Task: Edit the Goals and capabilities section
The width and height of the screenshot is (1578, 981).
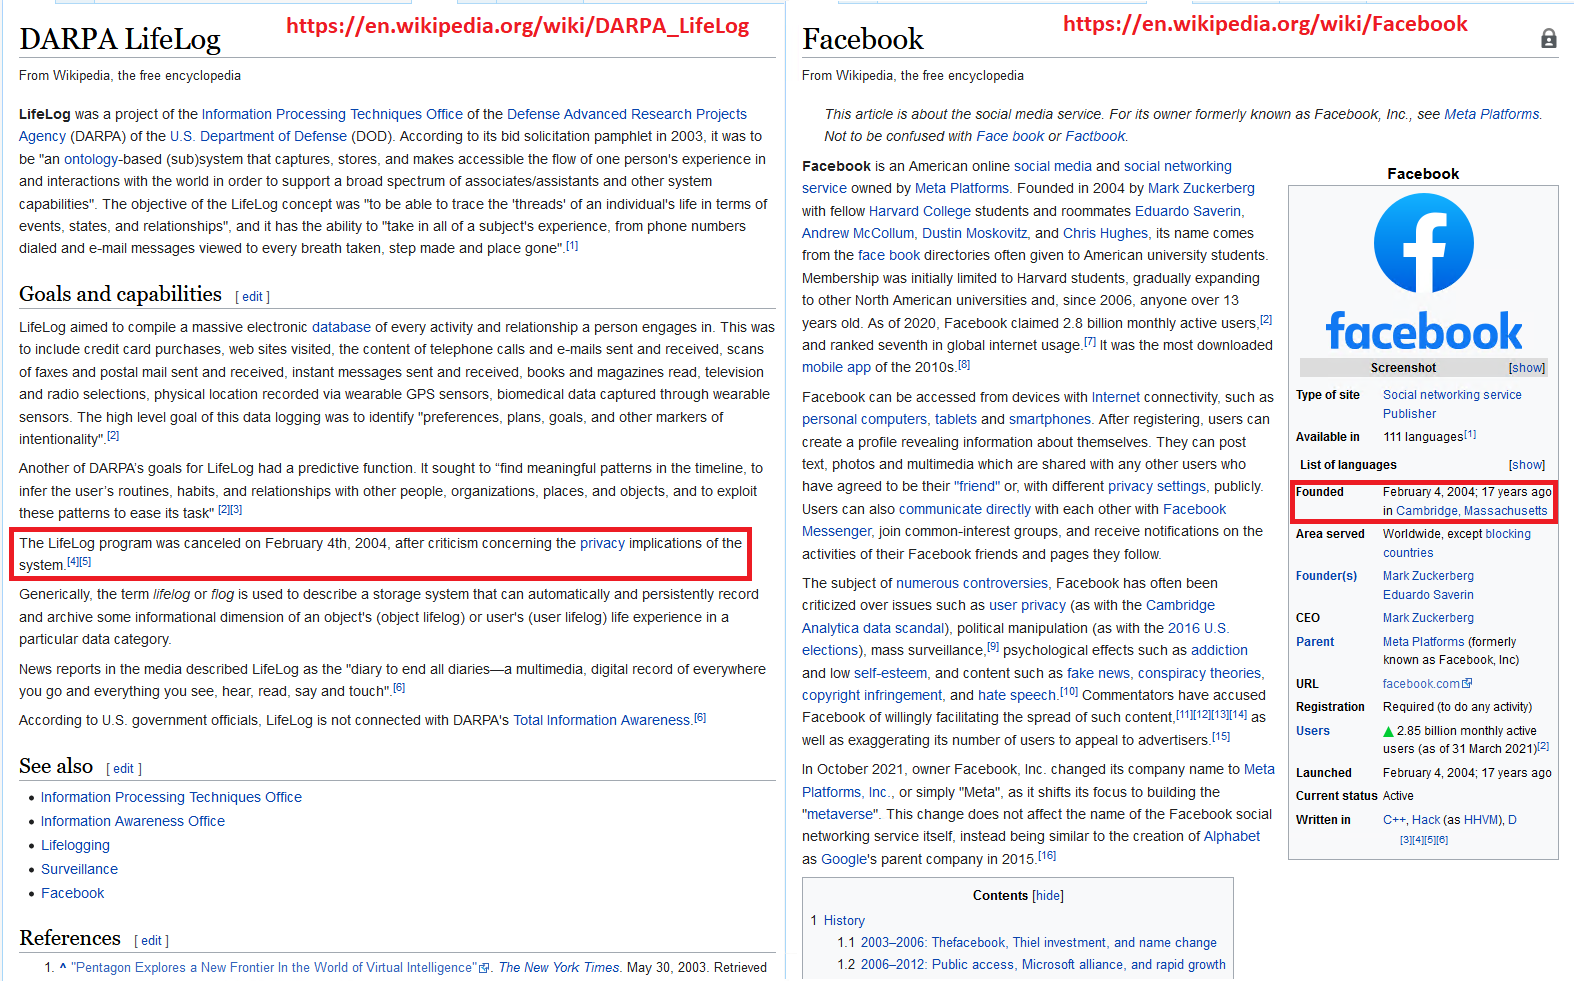Action: (x=253, y=297)
